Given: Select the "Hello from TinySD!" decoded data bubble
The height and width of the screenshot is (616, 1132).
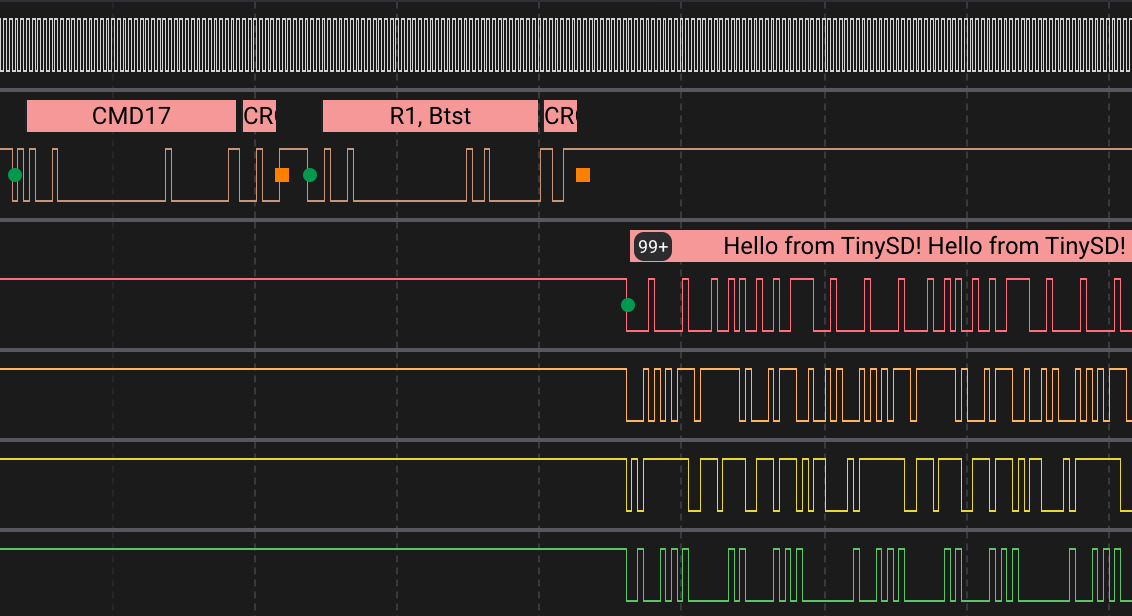Looking at the screenshot, I should (x=881, y=246).
